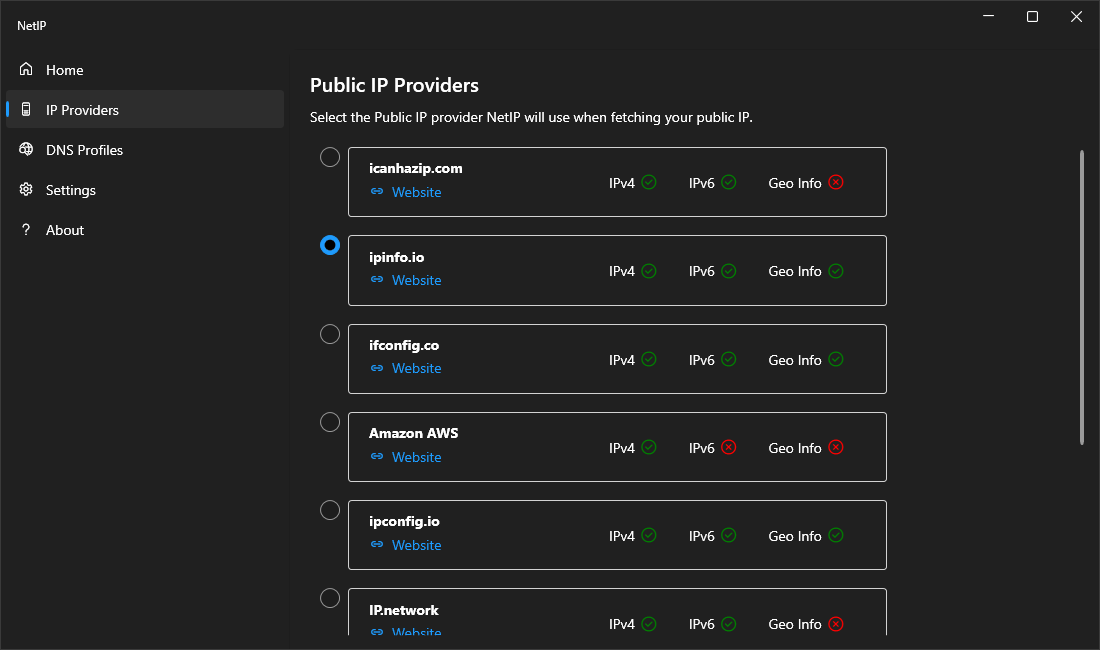This screenshot has height=650, width=1100.
Task: Click the About question mark icon
Action: point(26,229)
